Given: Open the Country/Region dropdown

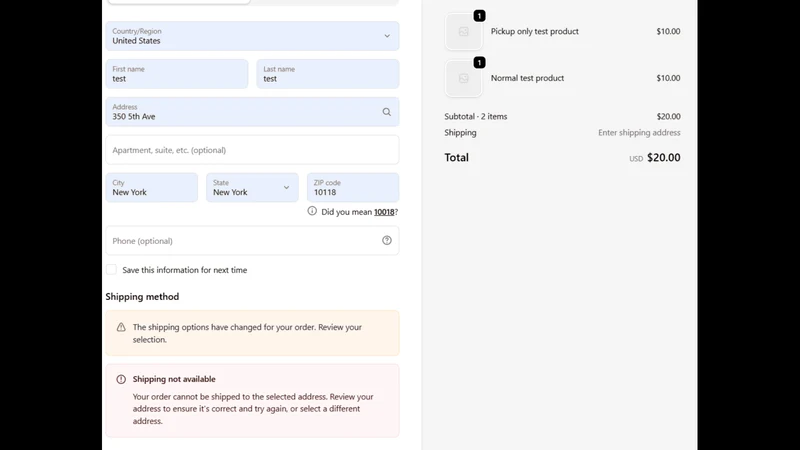Looking at the screenshot, I should 252,36.
